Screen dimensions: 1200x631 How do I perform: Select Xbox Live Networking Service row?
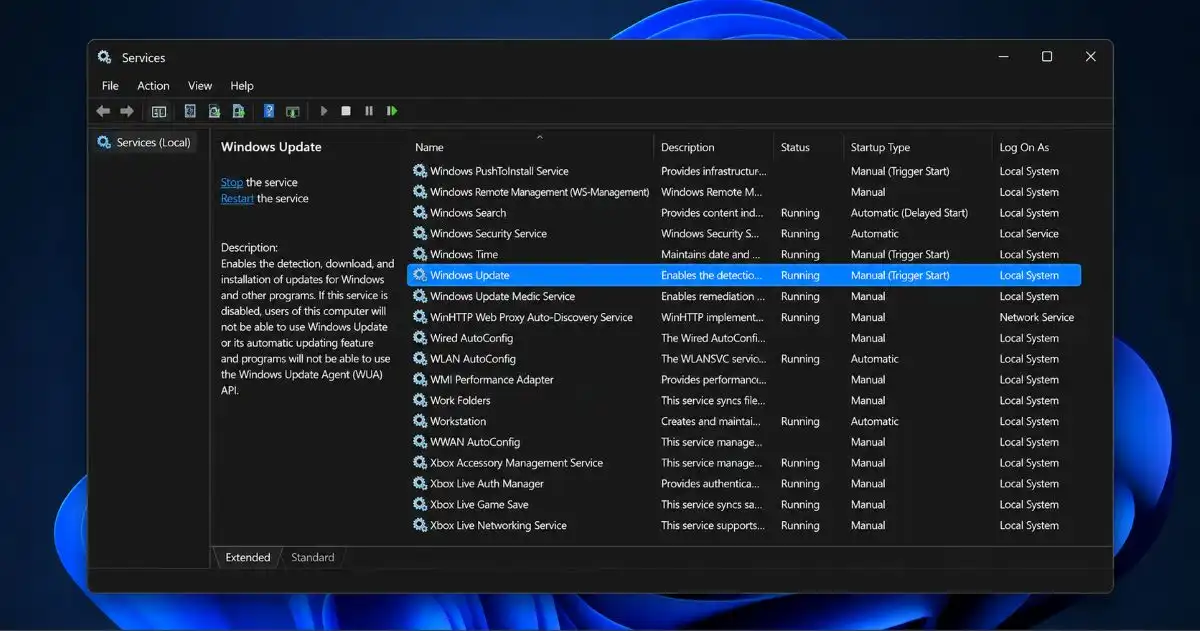tap(744, 525)
